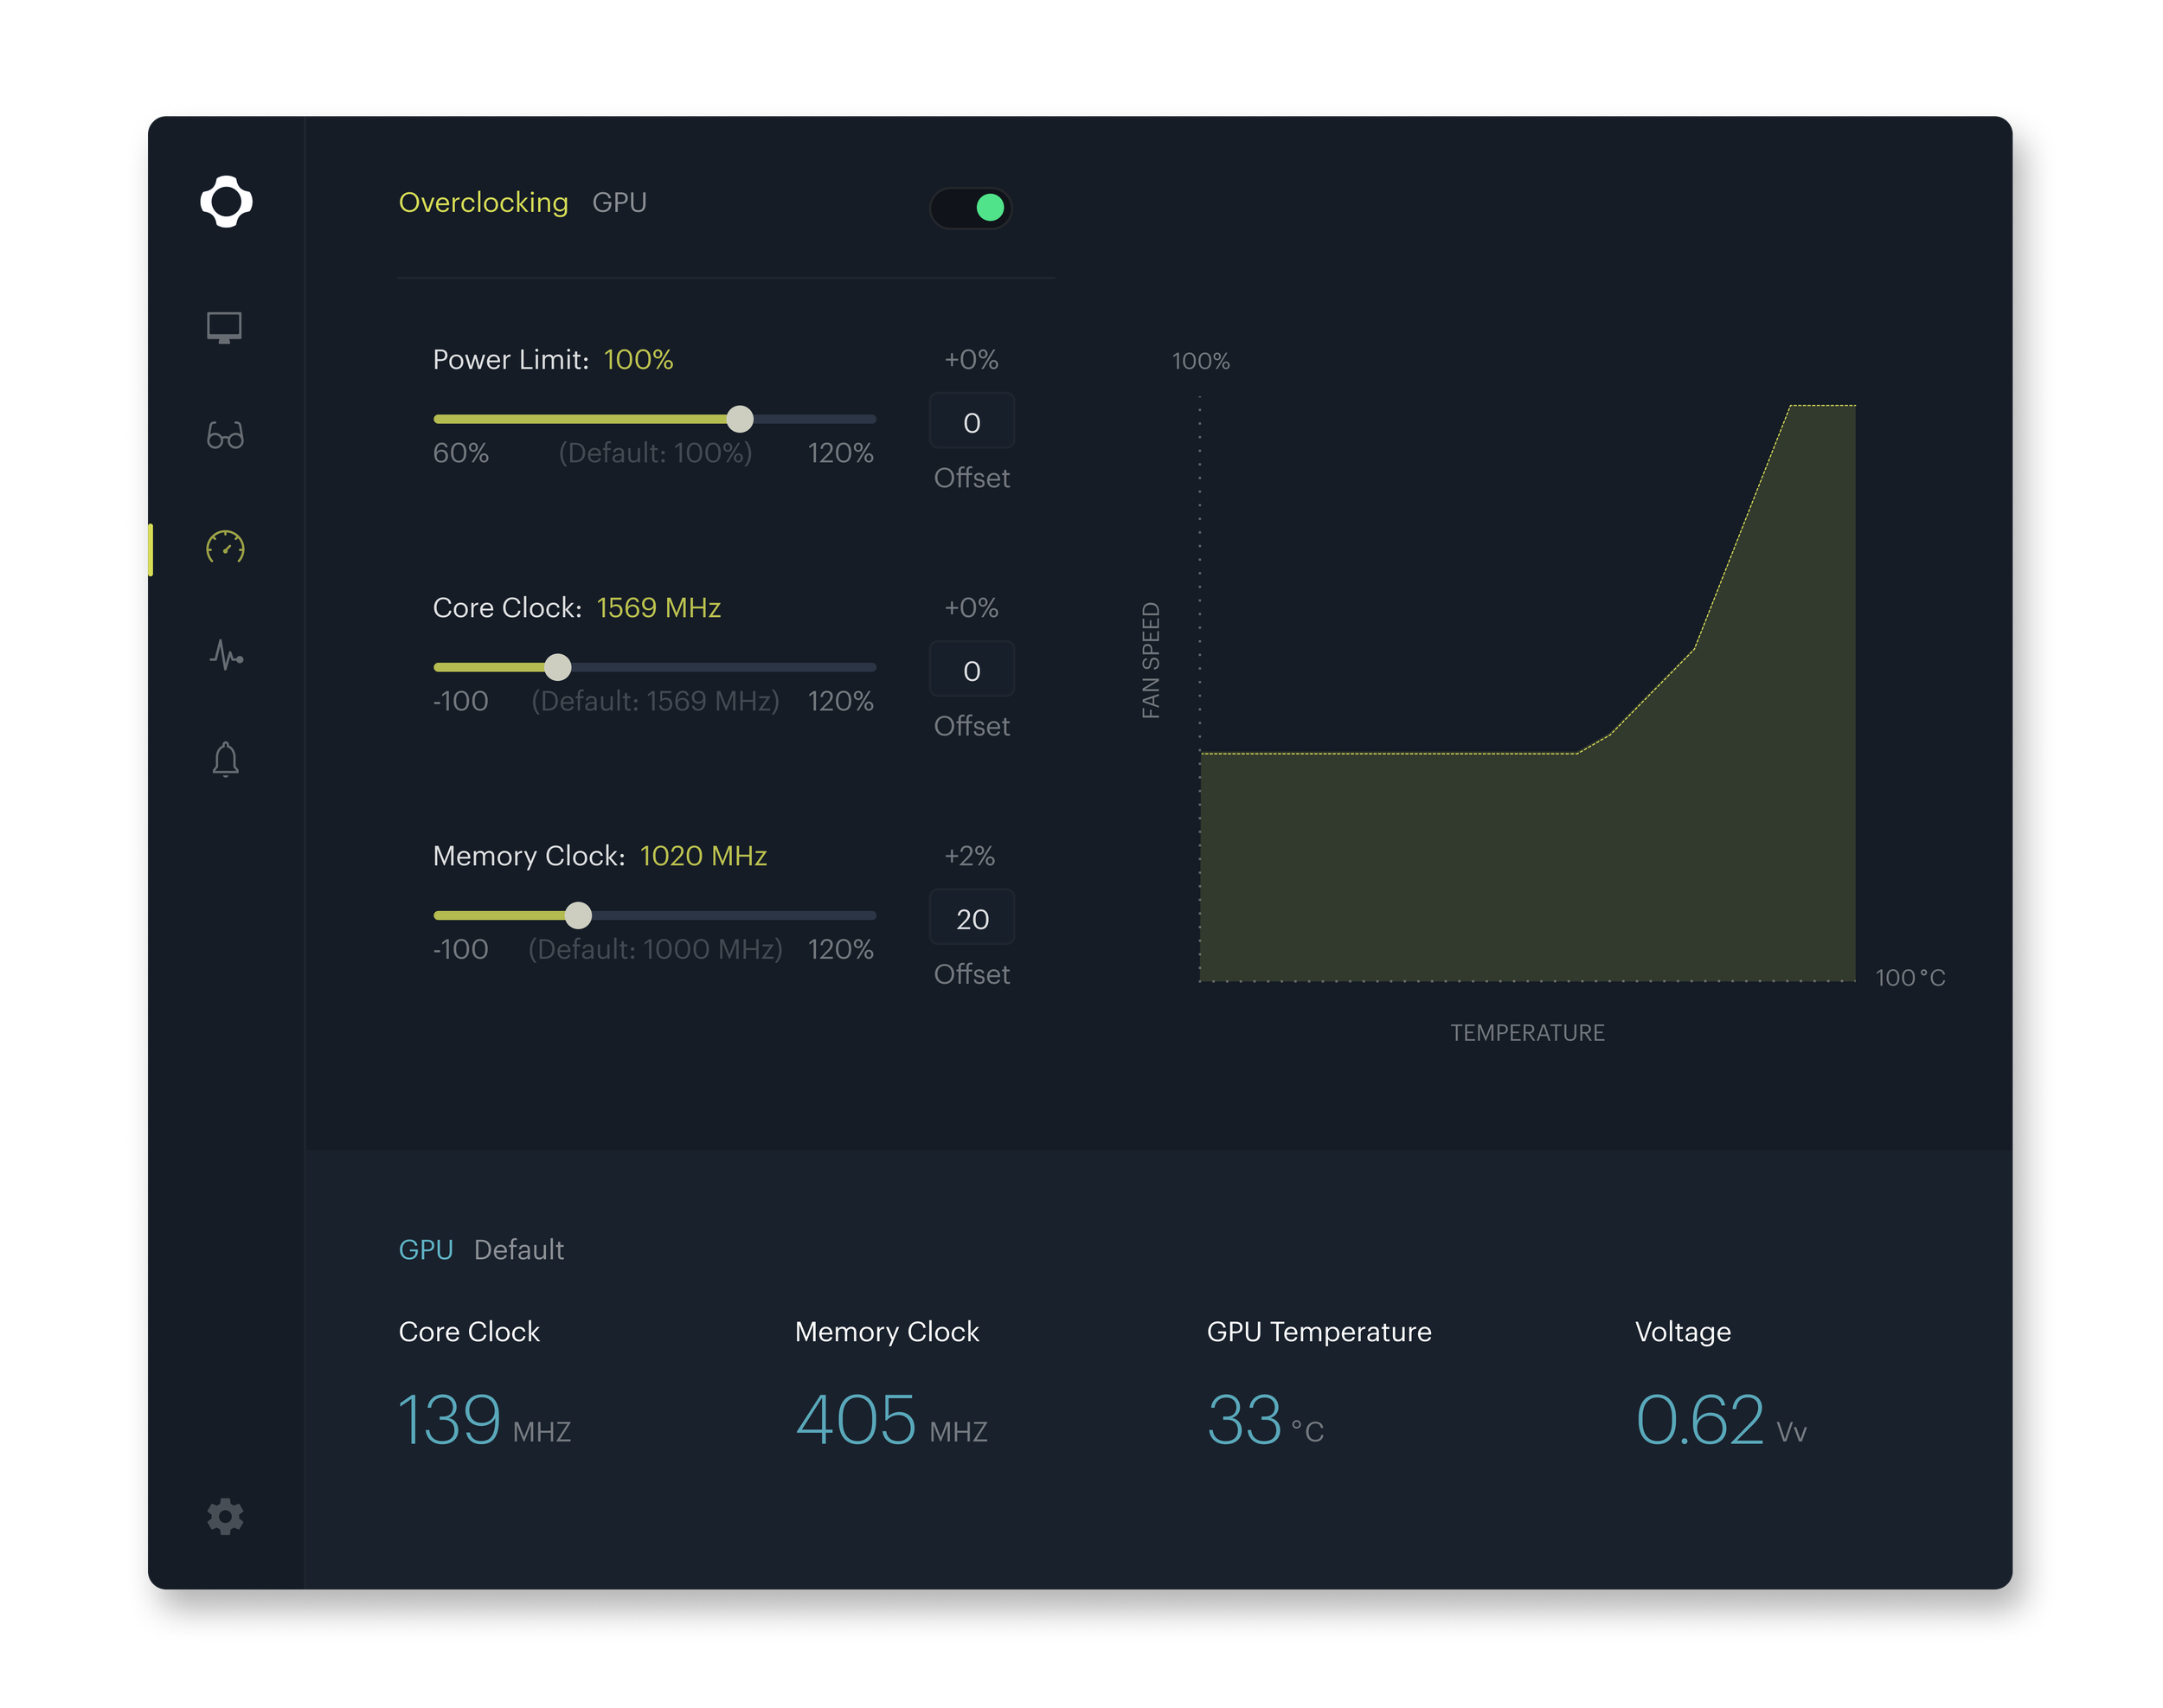Viewport: 2163px width, 1708px height.
Task: Click the app logo in sidebar
Action: 226,202
